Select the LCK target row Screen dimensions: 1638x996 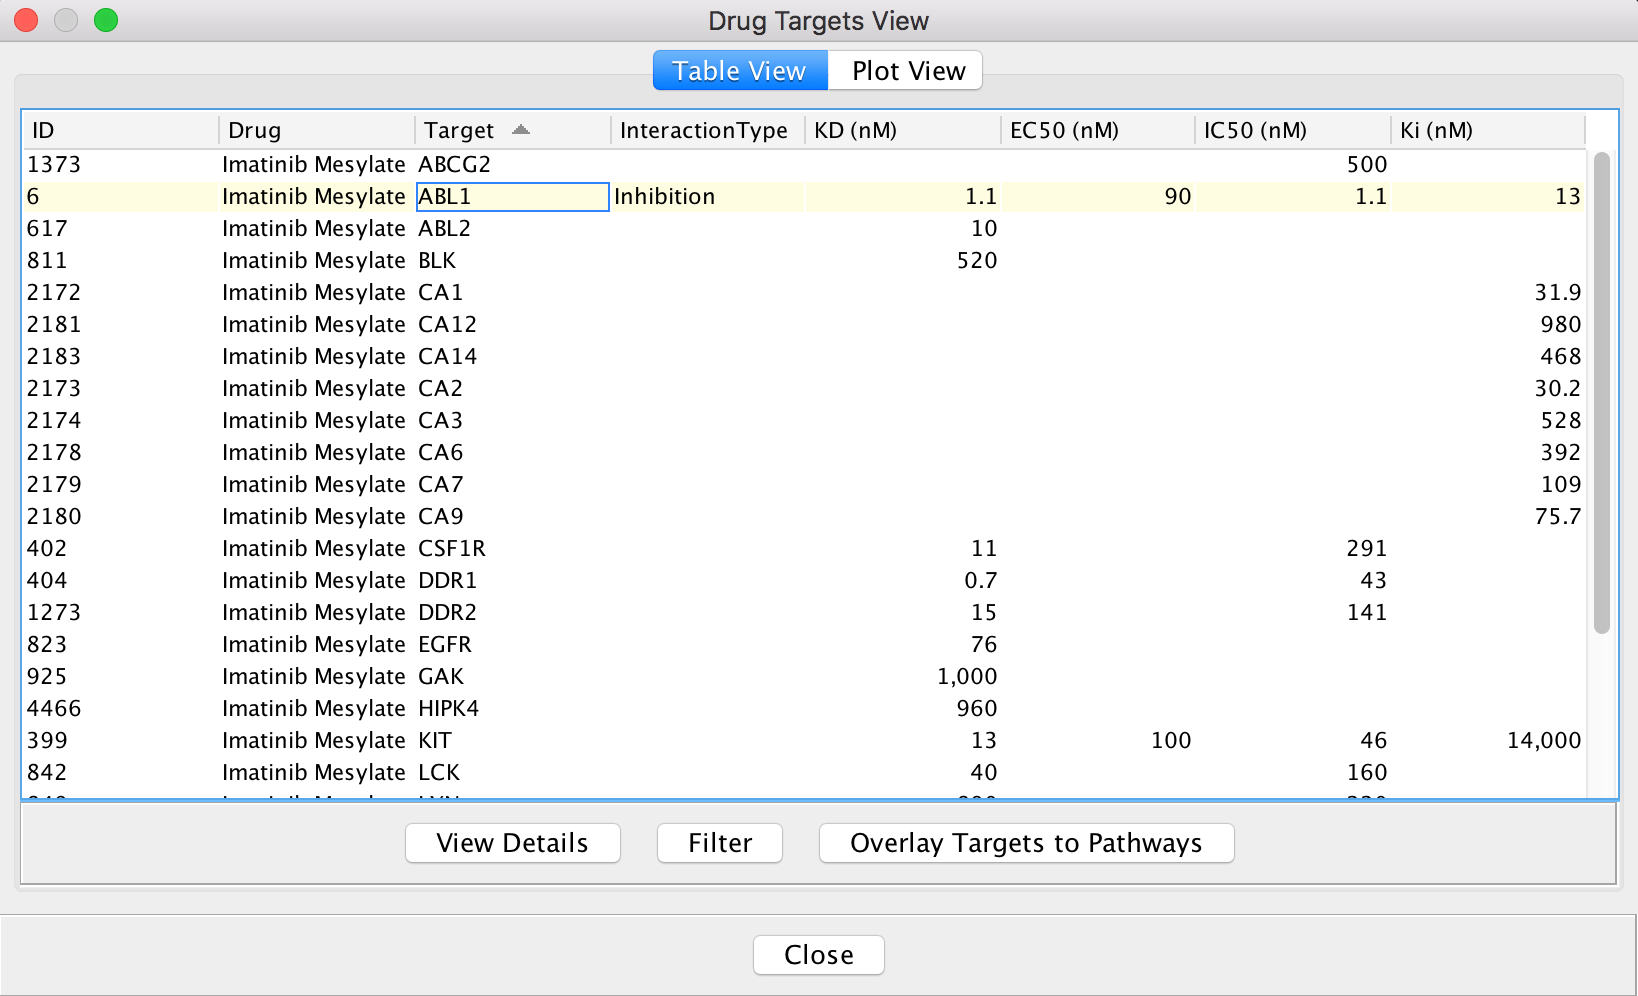click(805, 773)
